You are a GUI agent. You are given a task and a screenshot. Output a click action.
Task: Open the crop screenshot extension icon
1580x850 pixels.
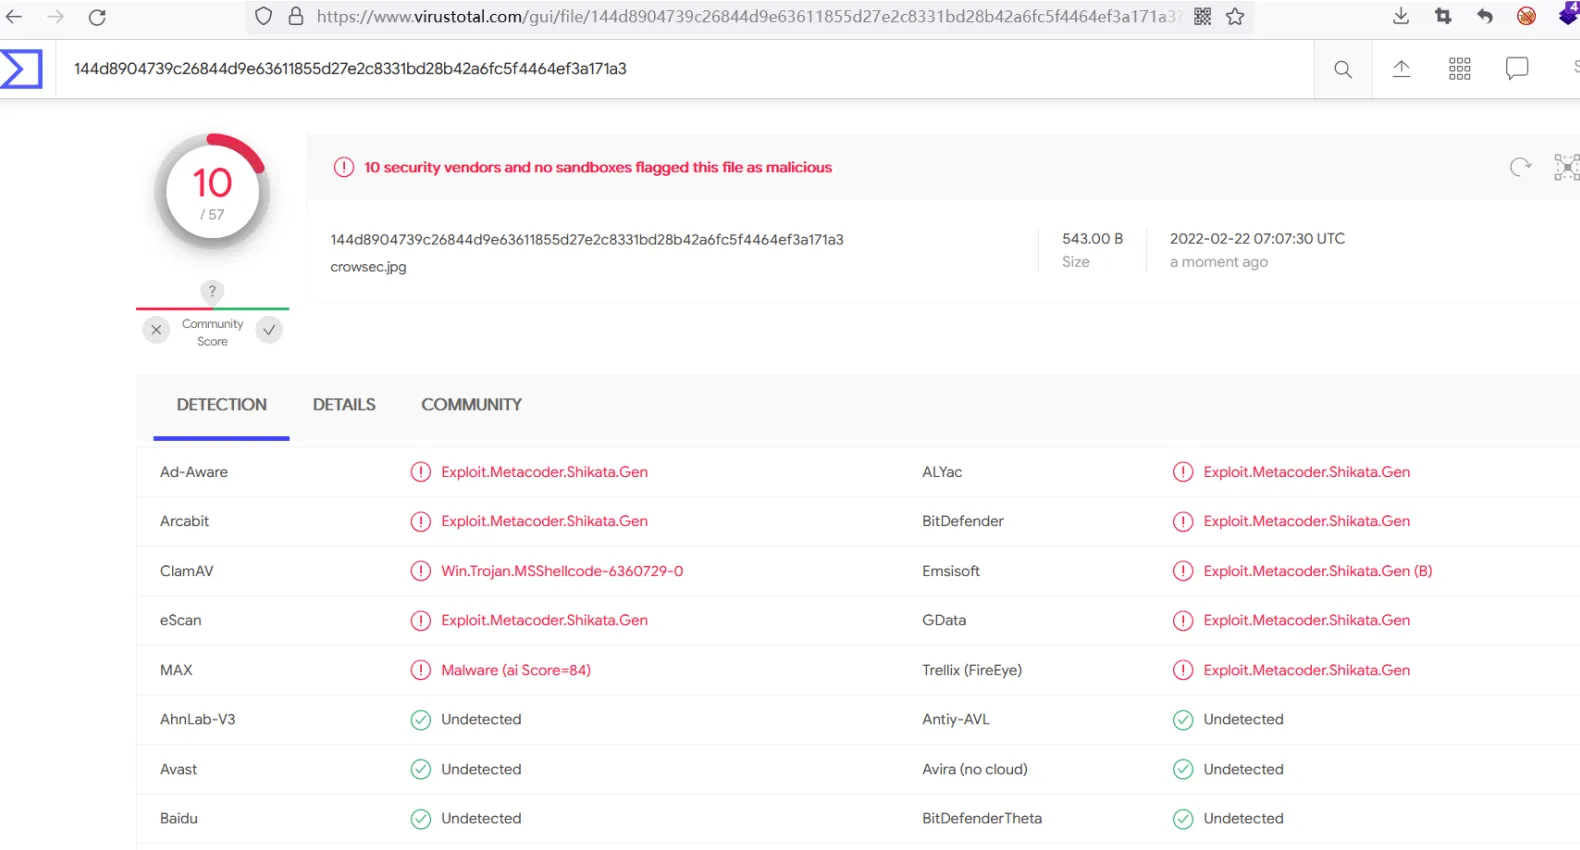(1443, 16)
